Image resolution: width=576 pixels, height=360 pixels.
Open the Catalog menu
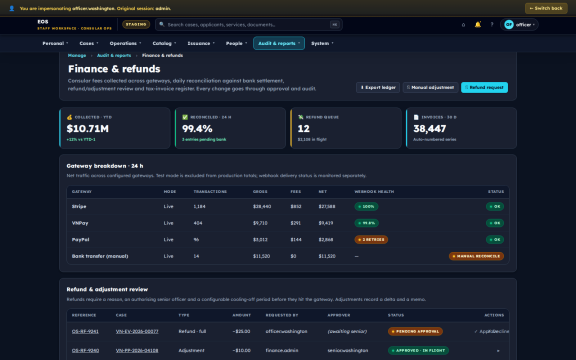point(164,43)
